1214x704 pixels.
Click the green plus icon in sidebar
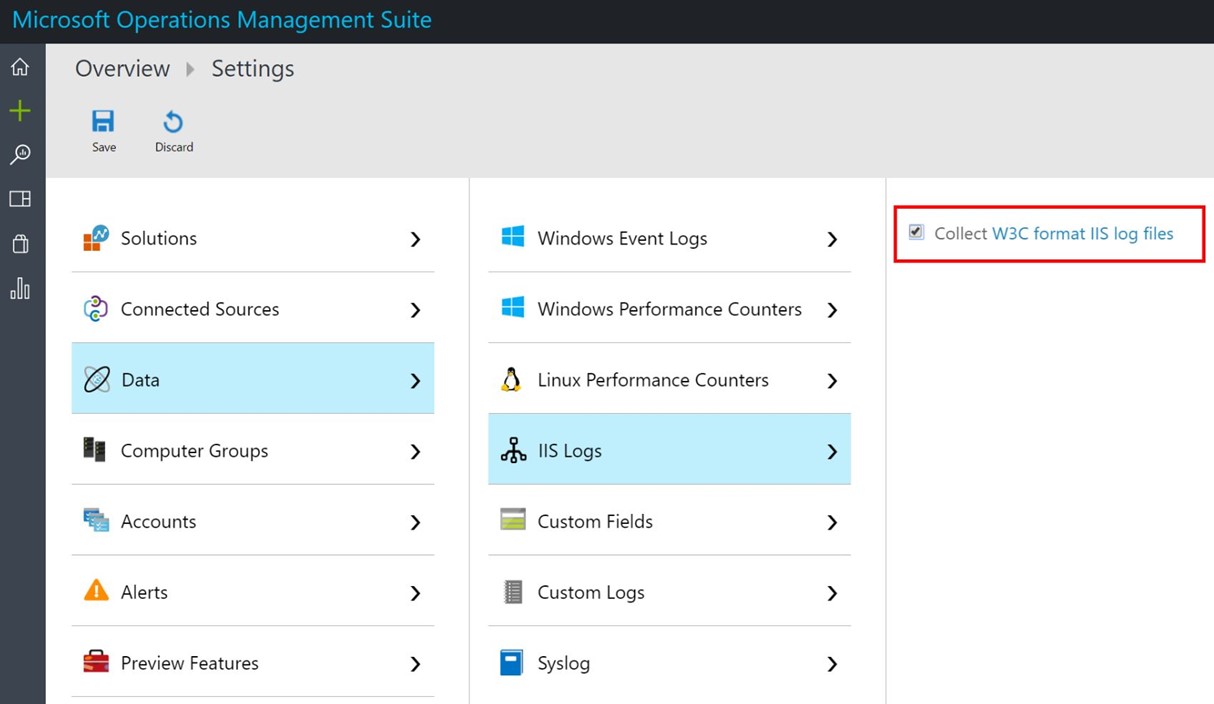pyautogui.click(x=20, y=111)
